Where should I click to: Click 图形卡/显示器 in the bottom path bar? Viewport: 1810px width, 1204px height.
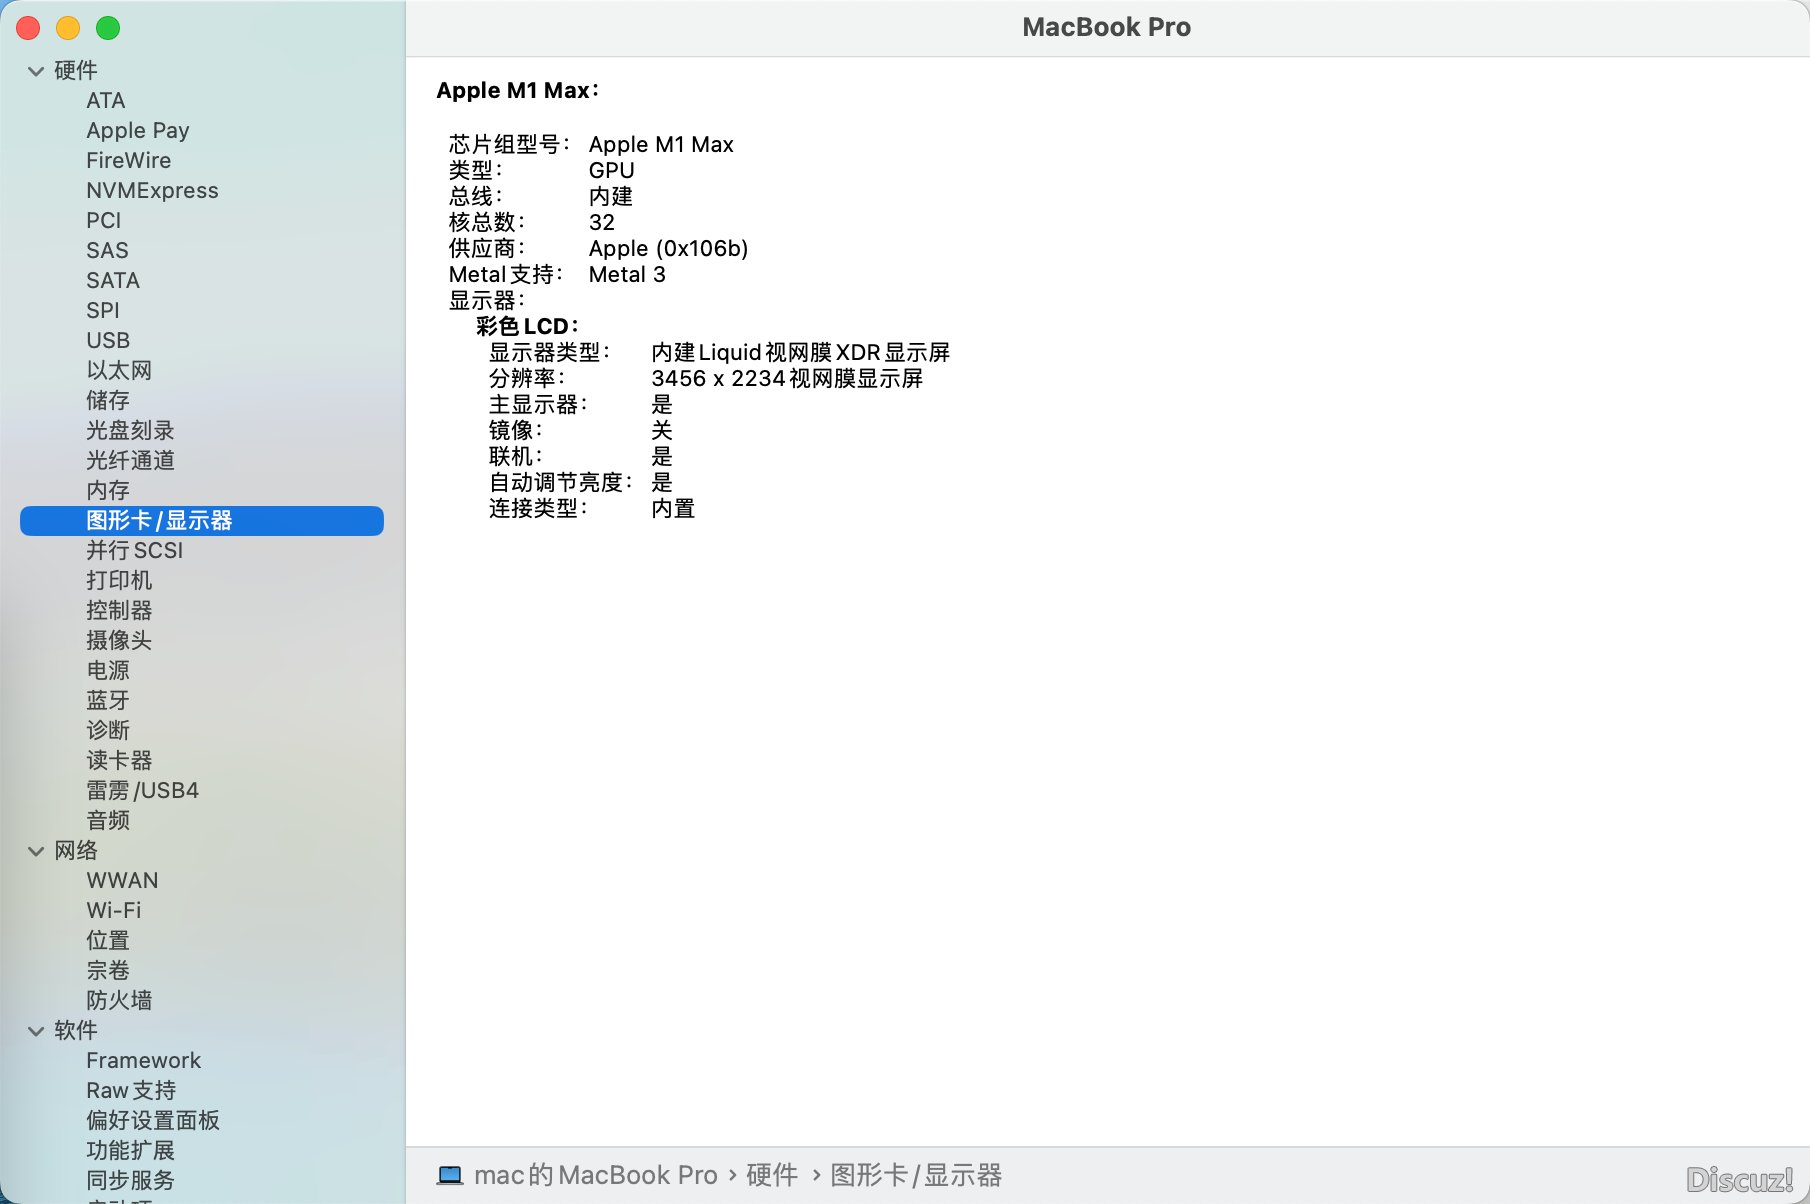[x=916, y=1175]
